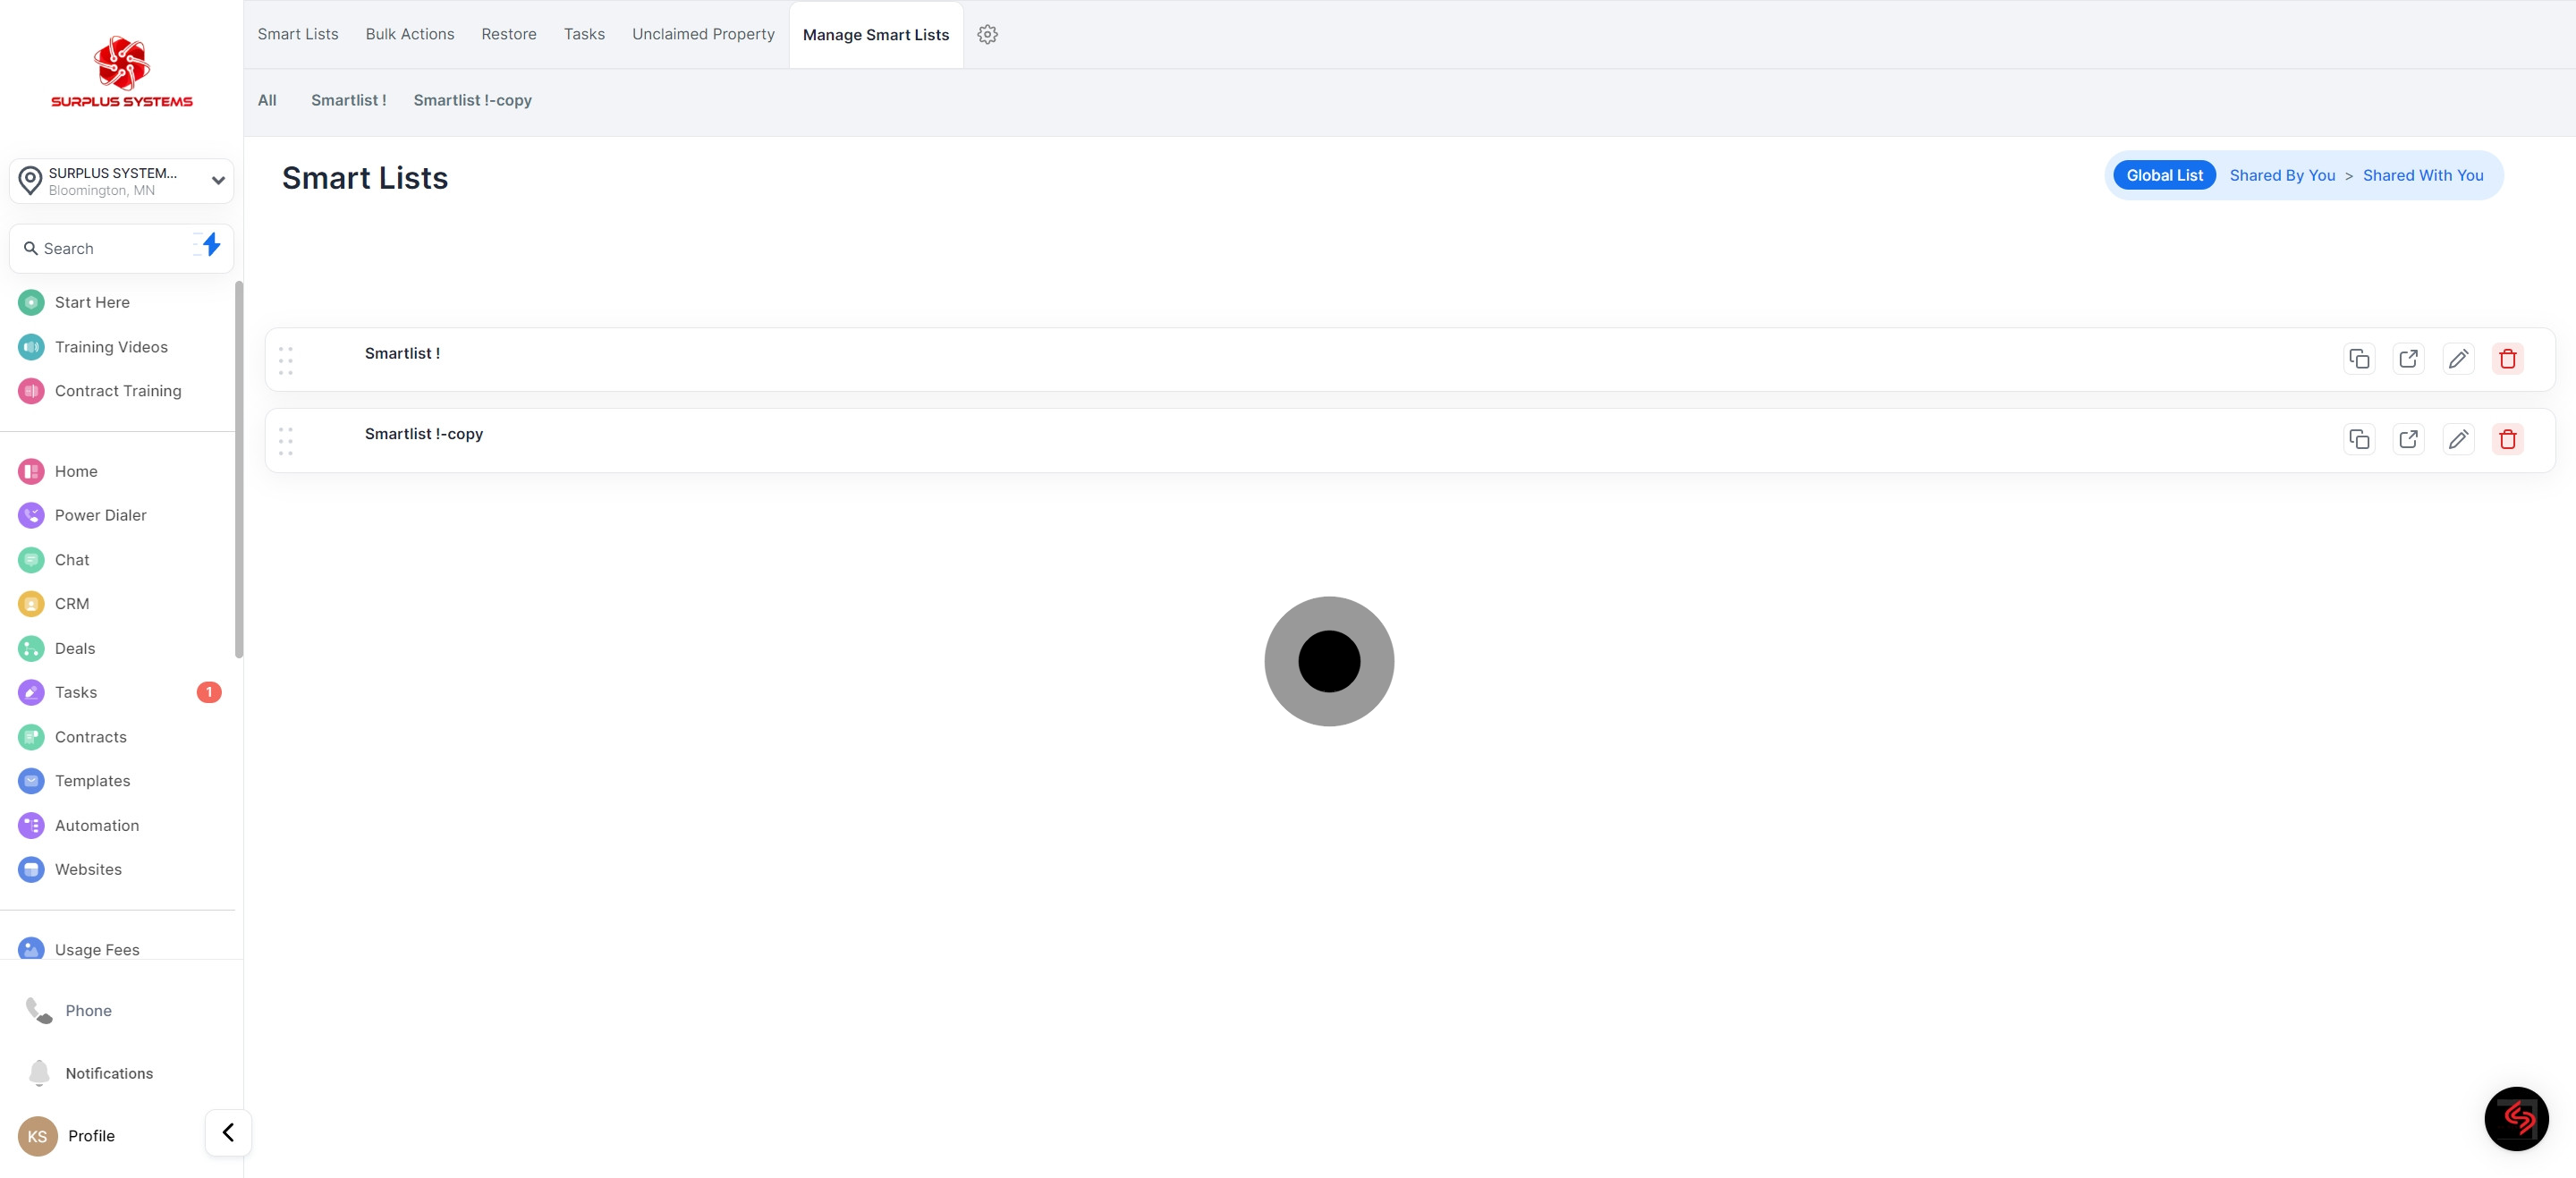
Task: Open the Bulk Actions tab
Action: tap(410, 35)
